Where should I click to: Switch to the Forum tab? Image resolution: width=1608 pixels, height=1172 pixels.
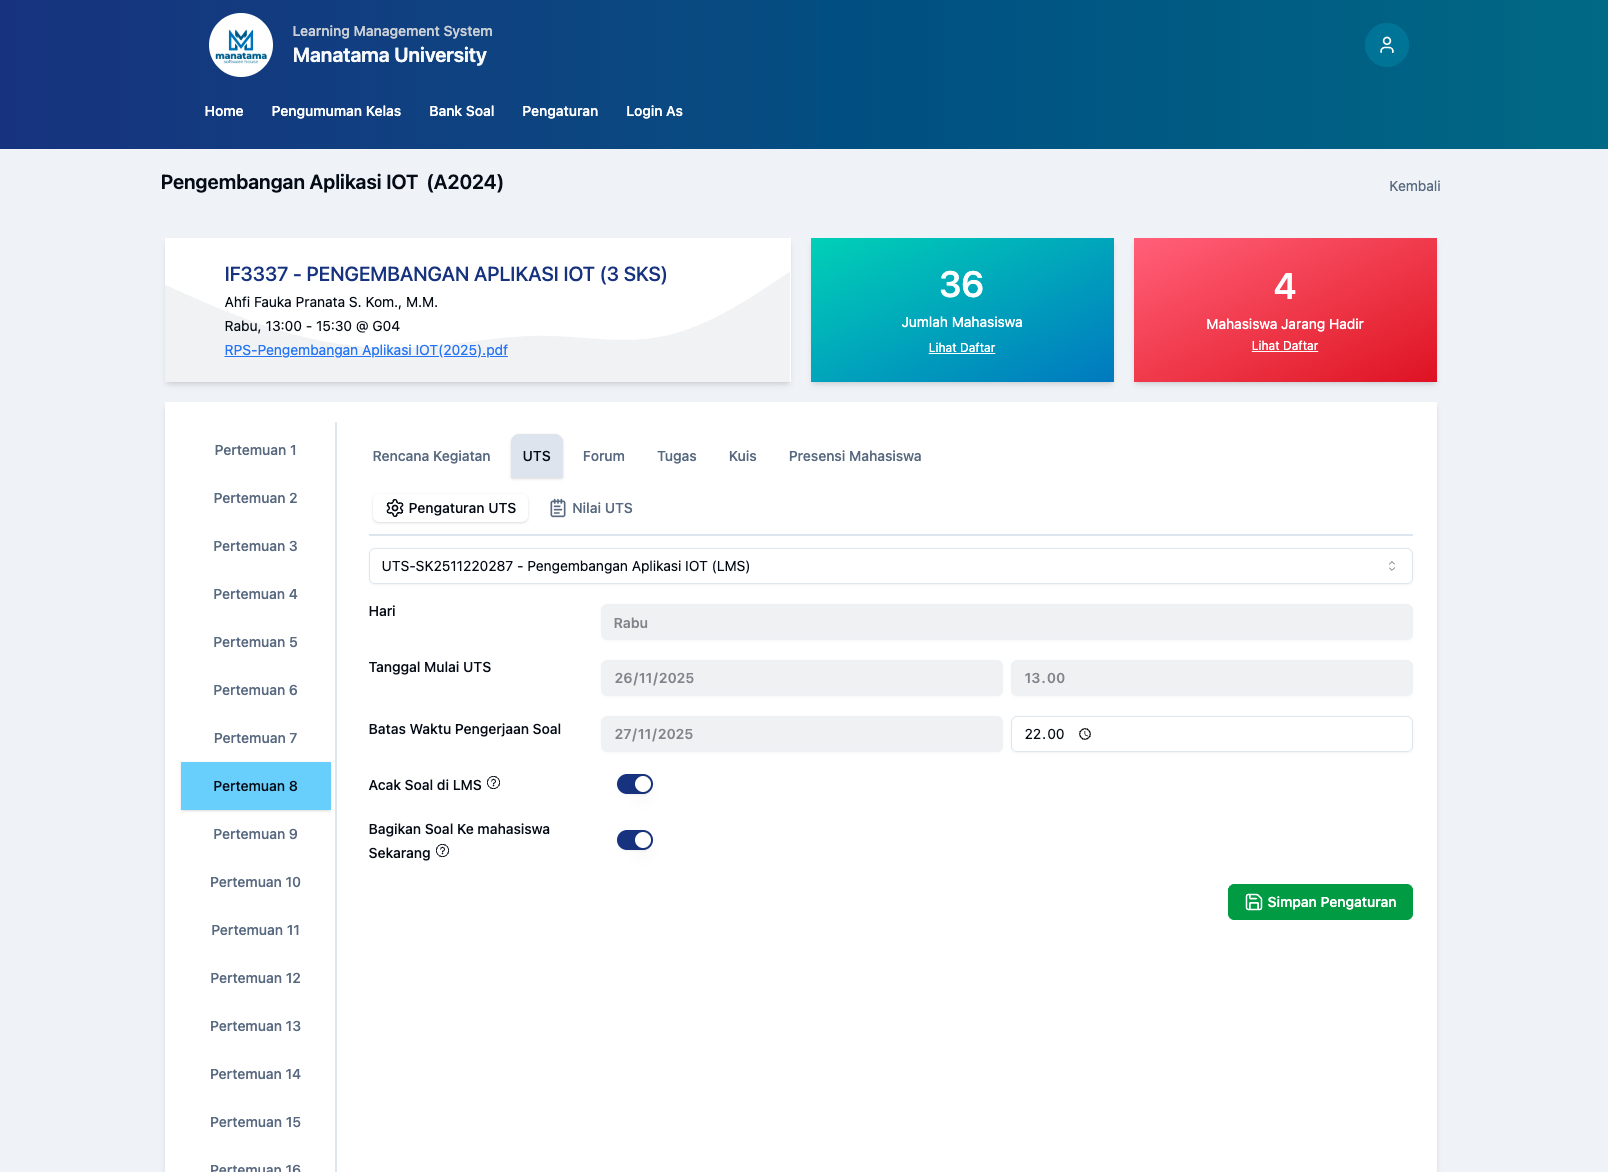point(603,456)
